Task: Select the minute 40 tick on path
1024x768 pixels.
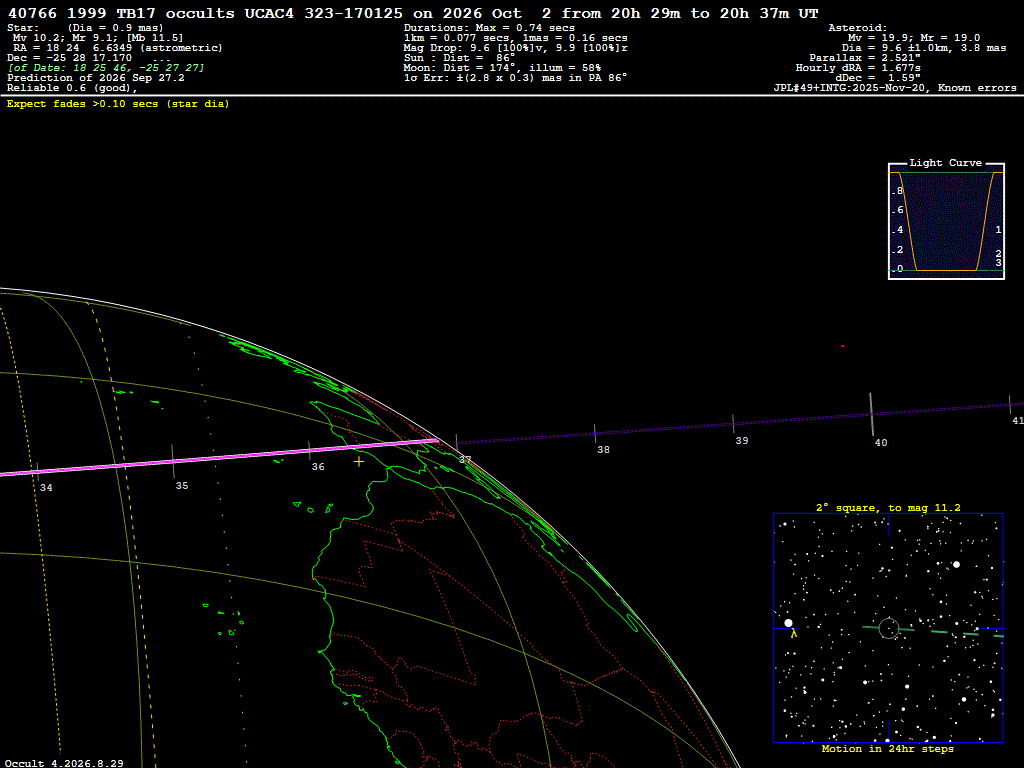Action: coord(871,415)
